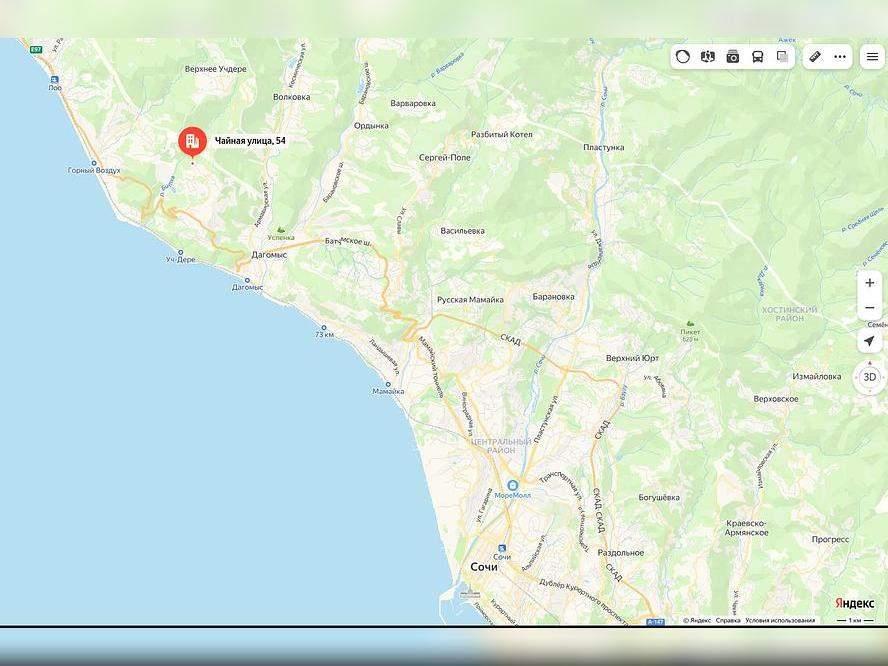
Task: Open the map layers selector
Action: 783,57
